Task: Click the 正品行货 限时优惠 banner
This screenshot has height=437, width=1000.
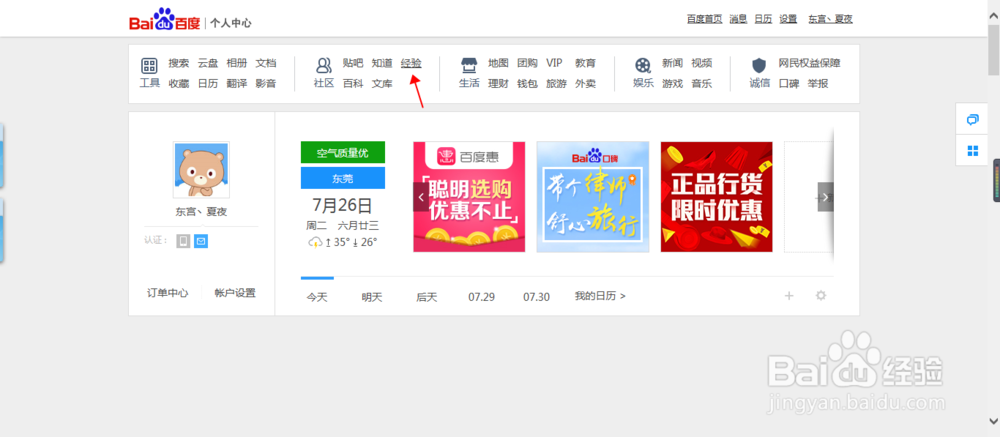Action: (x=716, y=196)
